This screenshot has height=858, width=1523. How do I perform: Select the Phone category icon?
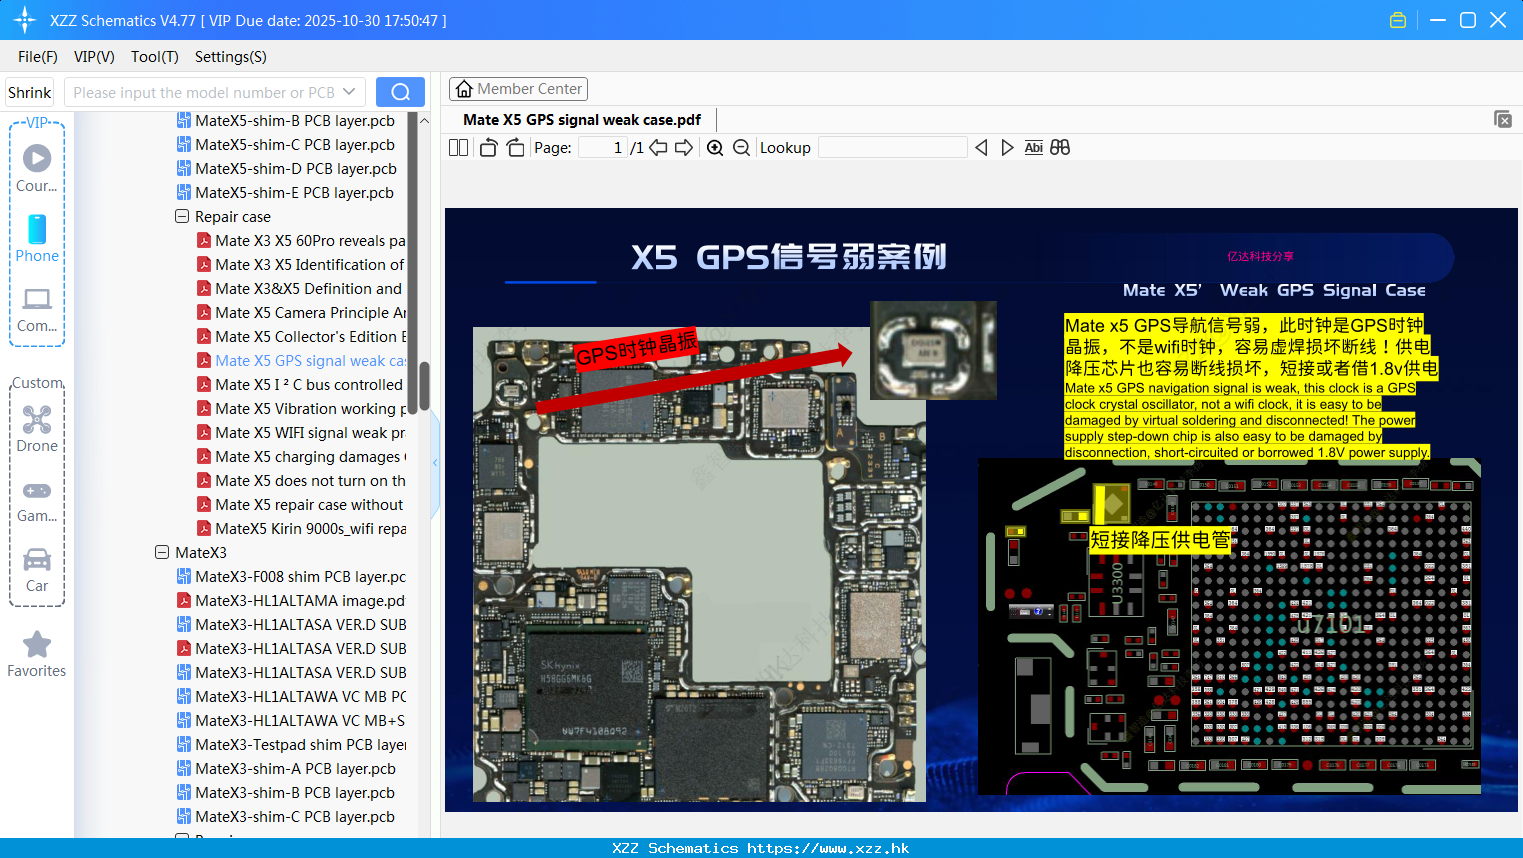coord(37,238)
